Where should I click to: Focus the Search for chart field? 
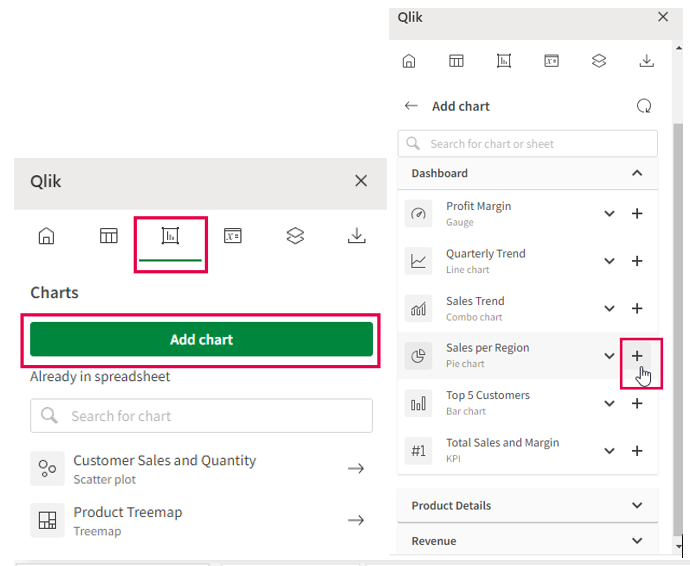pos(202,416)
